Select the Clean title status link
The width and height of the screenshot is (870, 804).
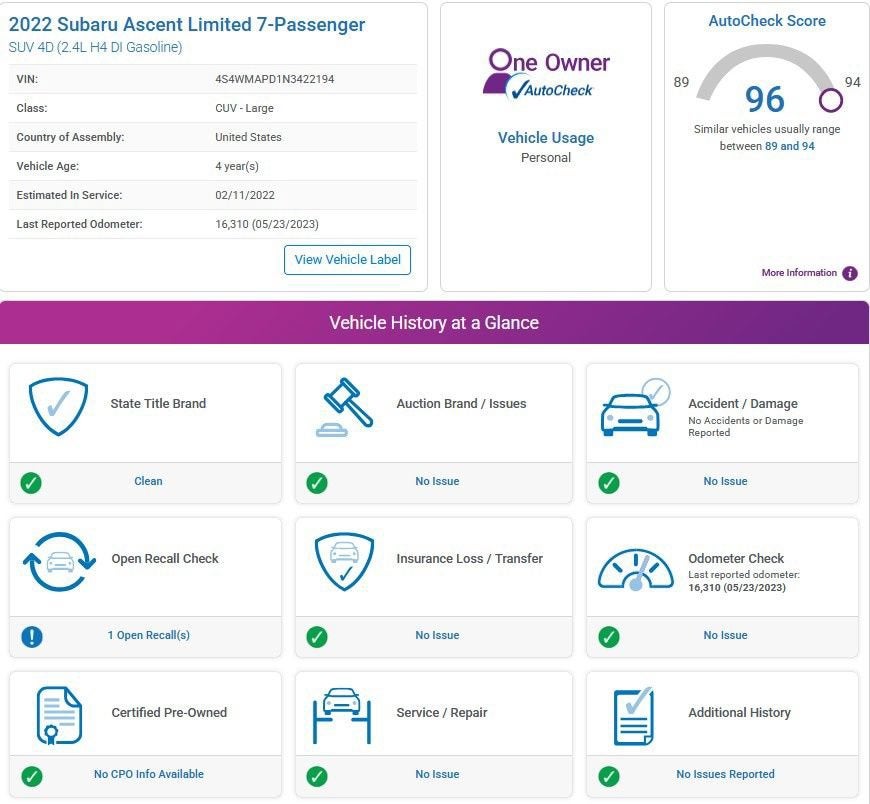coord(148,481)
